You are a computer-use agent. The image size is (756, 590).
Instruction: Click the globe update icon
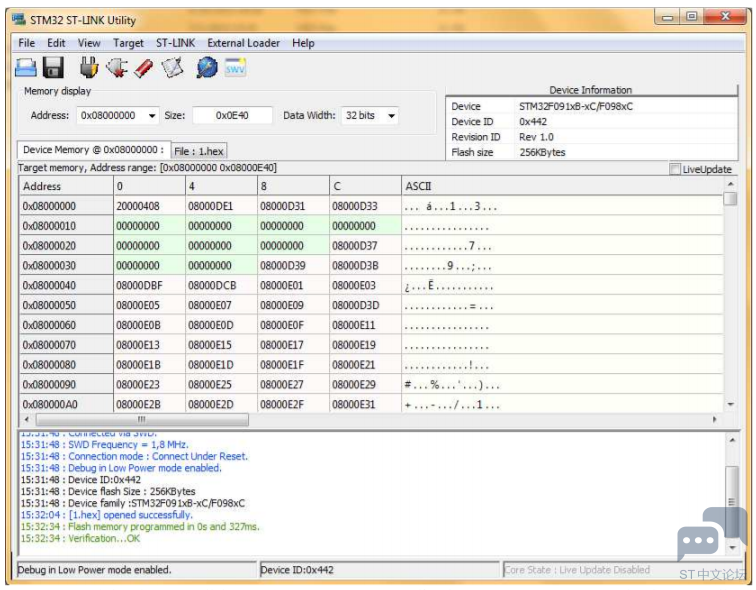click(207, 67)
